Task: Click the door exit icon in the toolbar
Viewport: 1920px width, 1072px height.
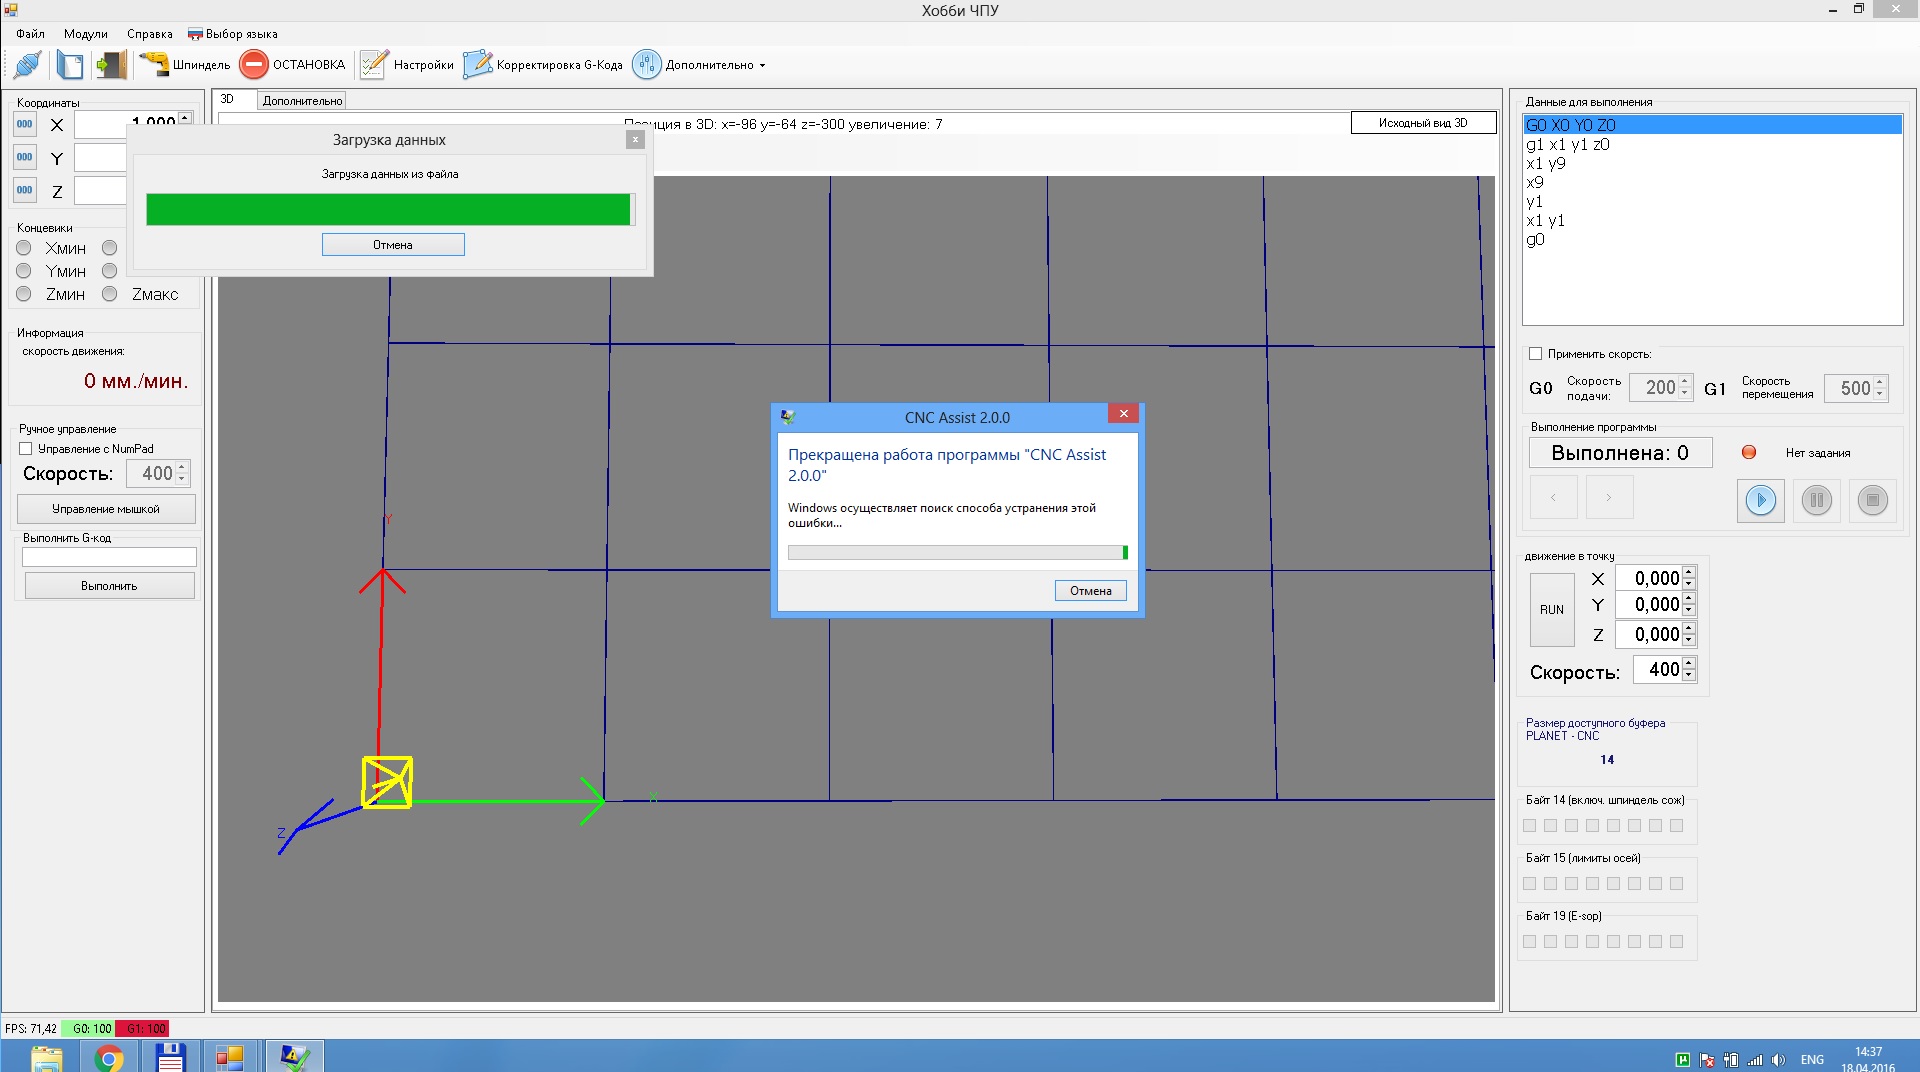Action: 111,65
